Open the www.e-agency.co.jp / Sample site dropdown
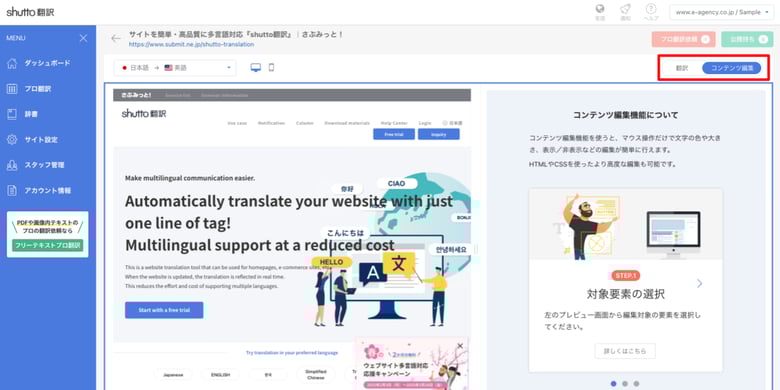Image resolution: width=780 pixels, height=390 pixels. click(721, 12)
